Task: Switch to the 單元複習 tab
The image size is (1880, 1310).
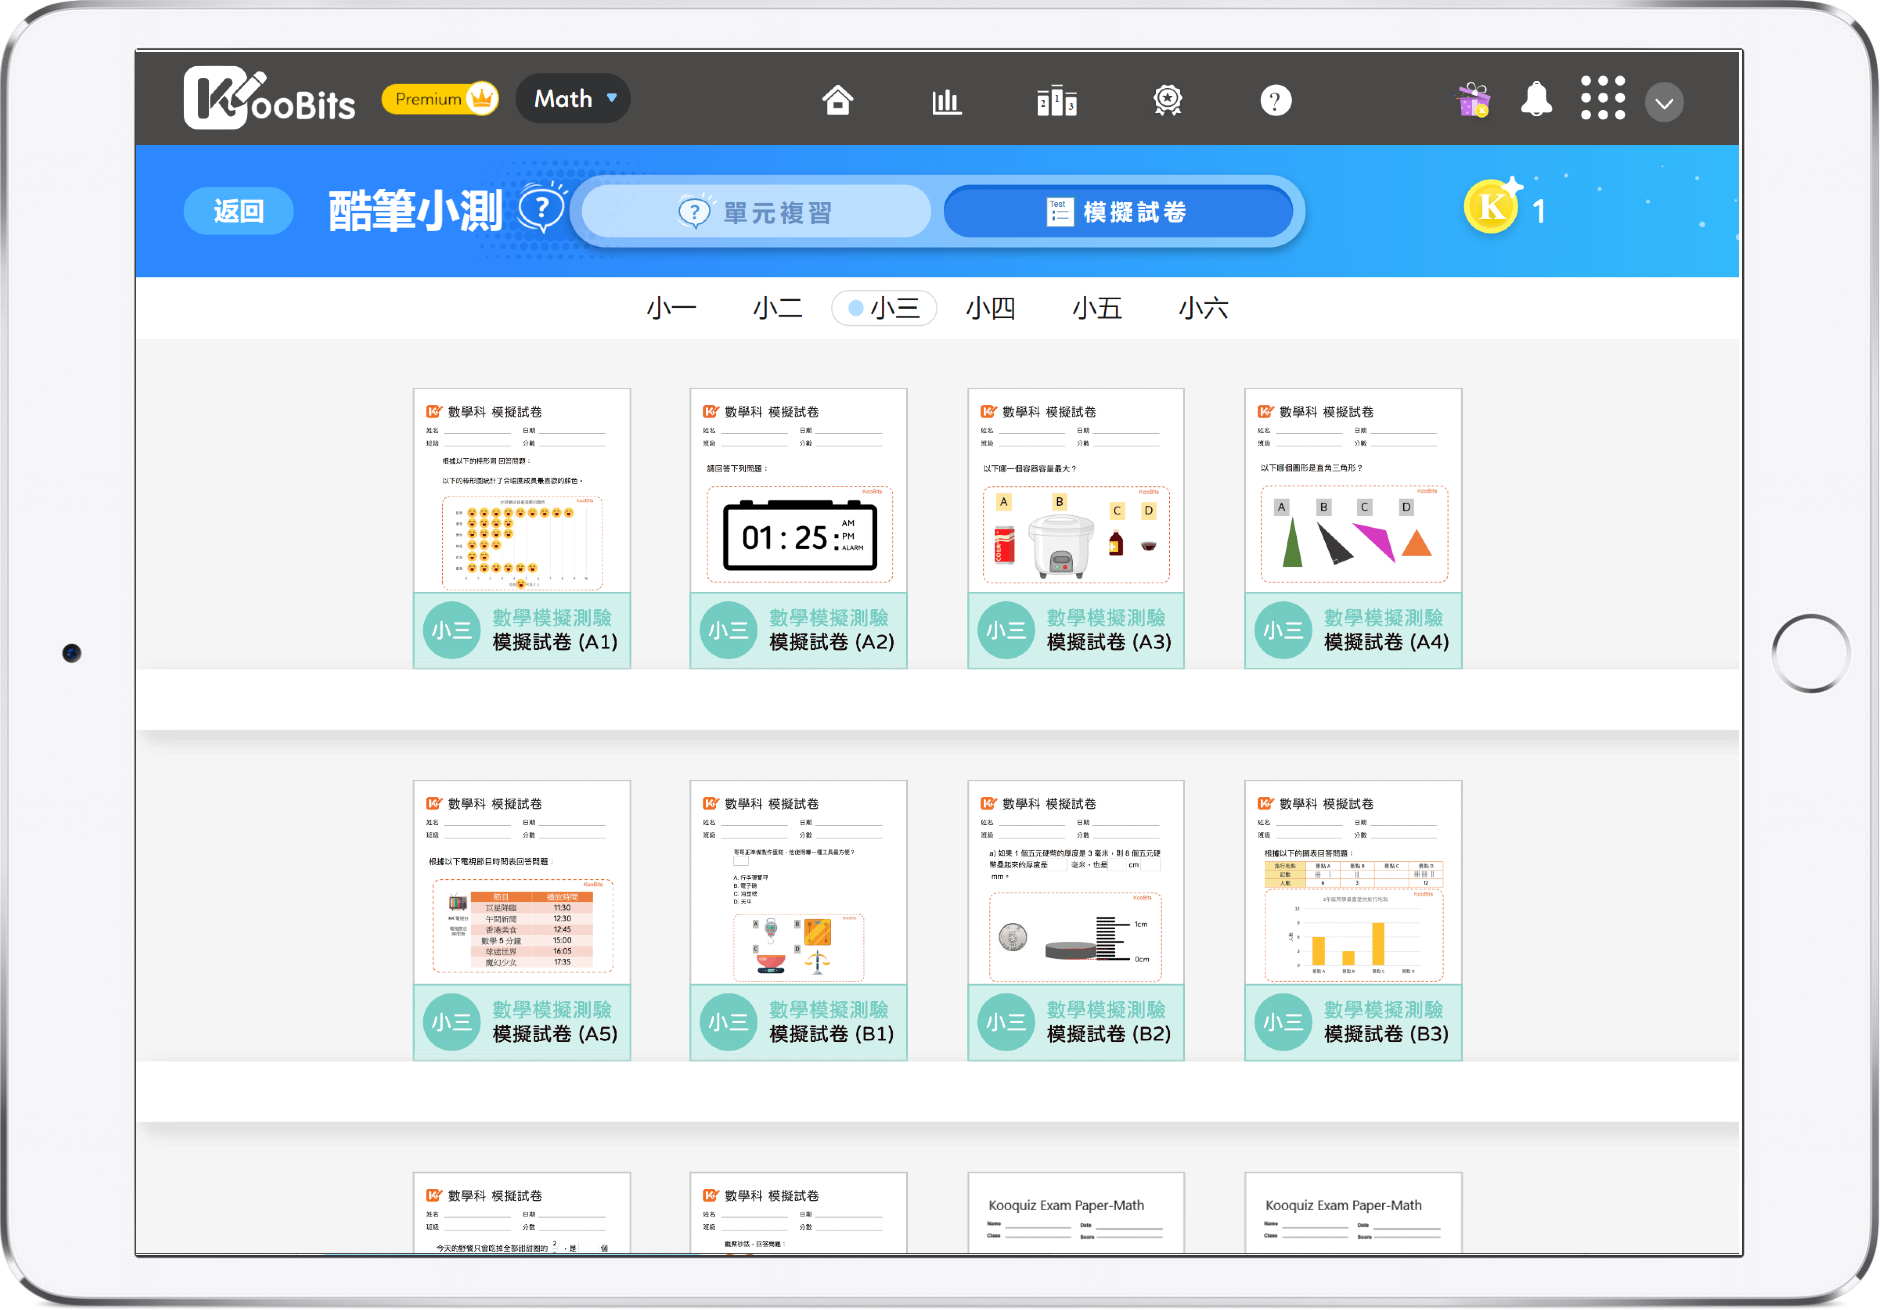Action: [756, 212]
